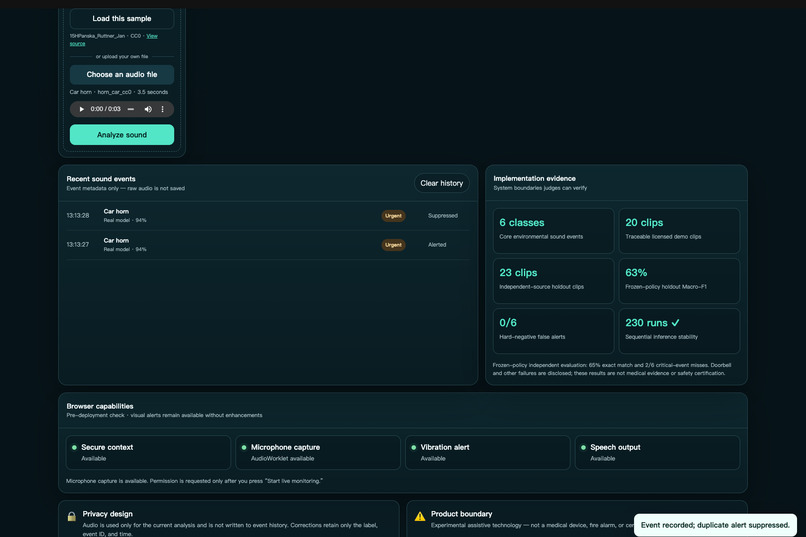Image resolution: width=806 pixels, height=537 pixels.
Task: Click the Alerted status text
Action: 437,245
